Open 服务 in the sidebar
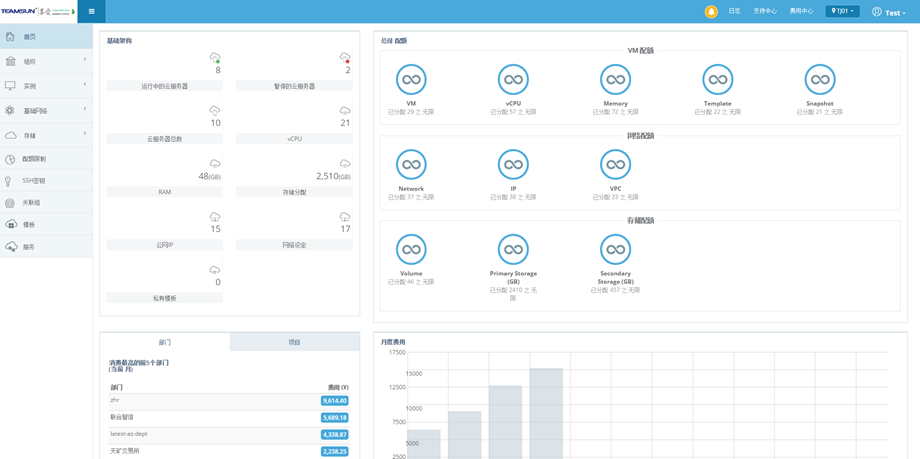The width and height of the screenshot is (920, 459). tap(46, 247)
